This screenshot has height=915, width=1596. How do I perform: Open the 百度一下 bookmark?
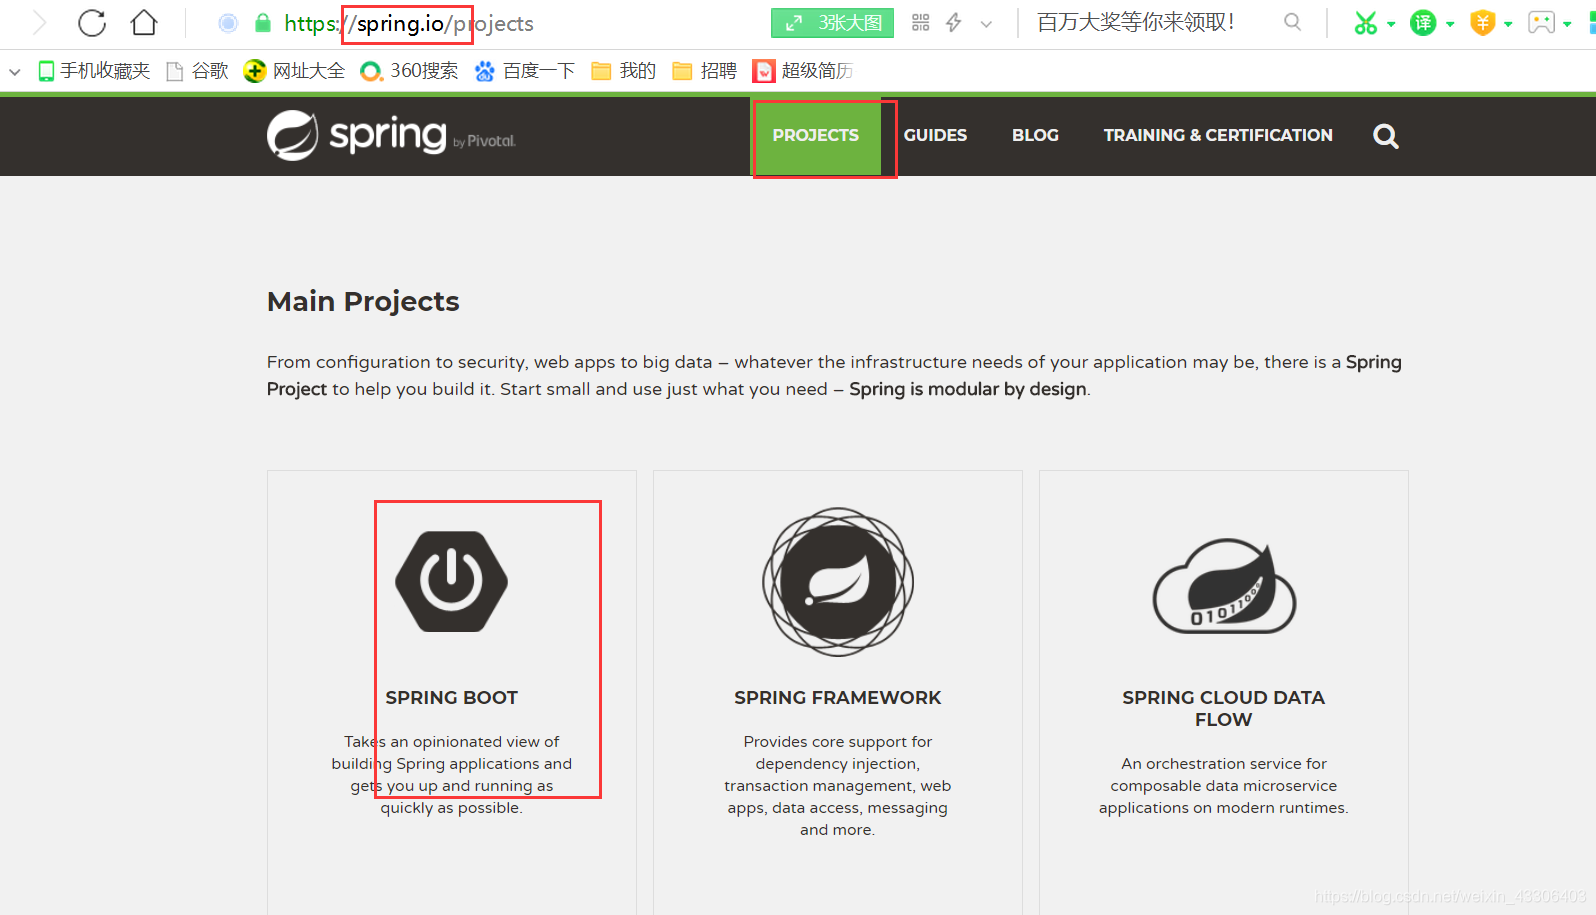tap(525, 71)
